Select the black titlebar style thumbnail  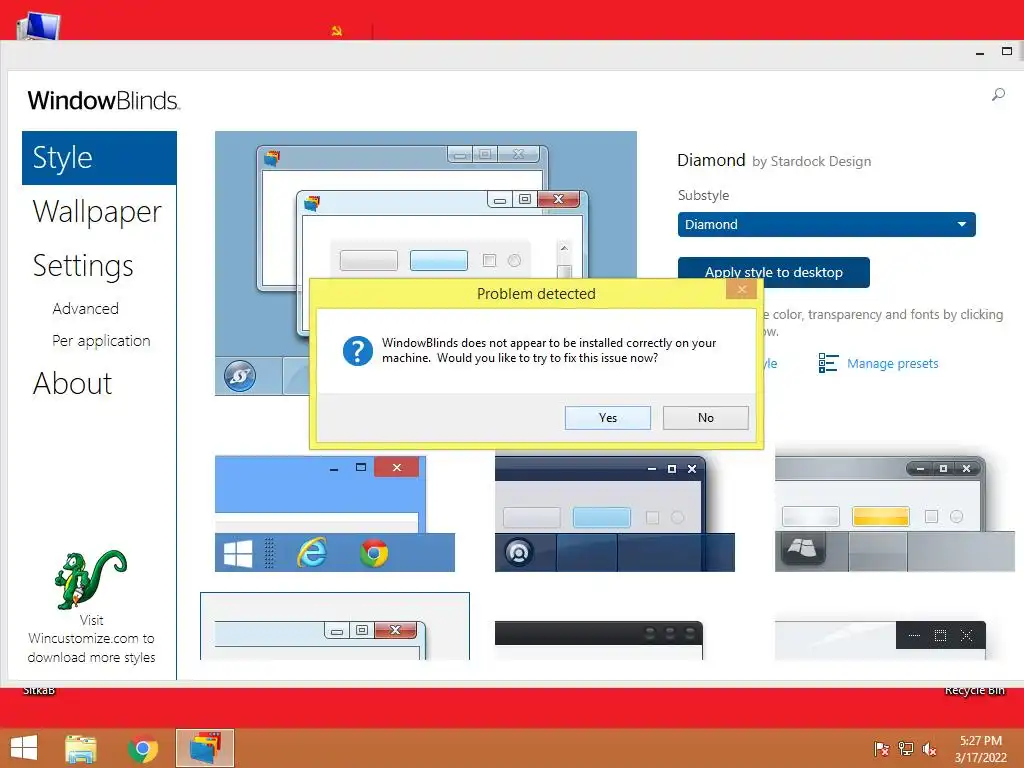(599, 640)
